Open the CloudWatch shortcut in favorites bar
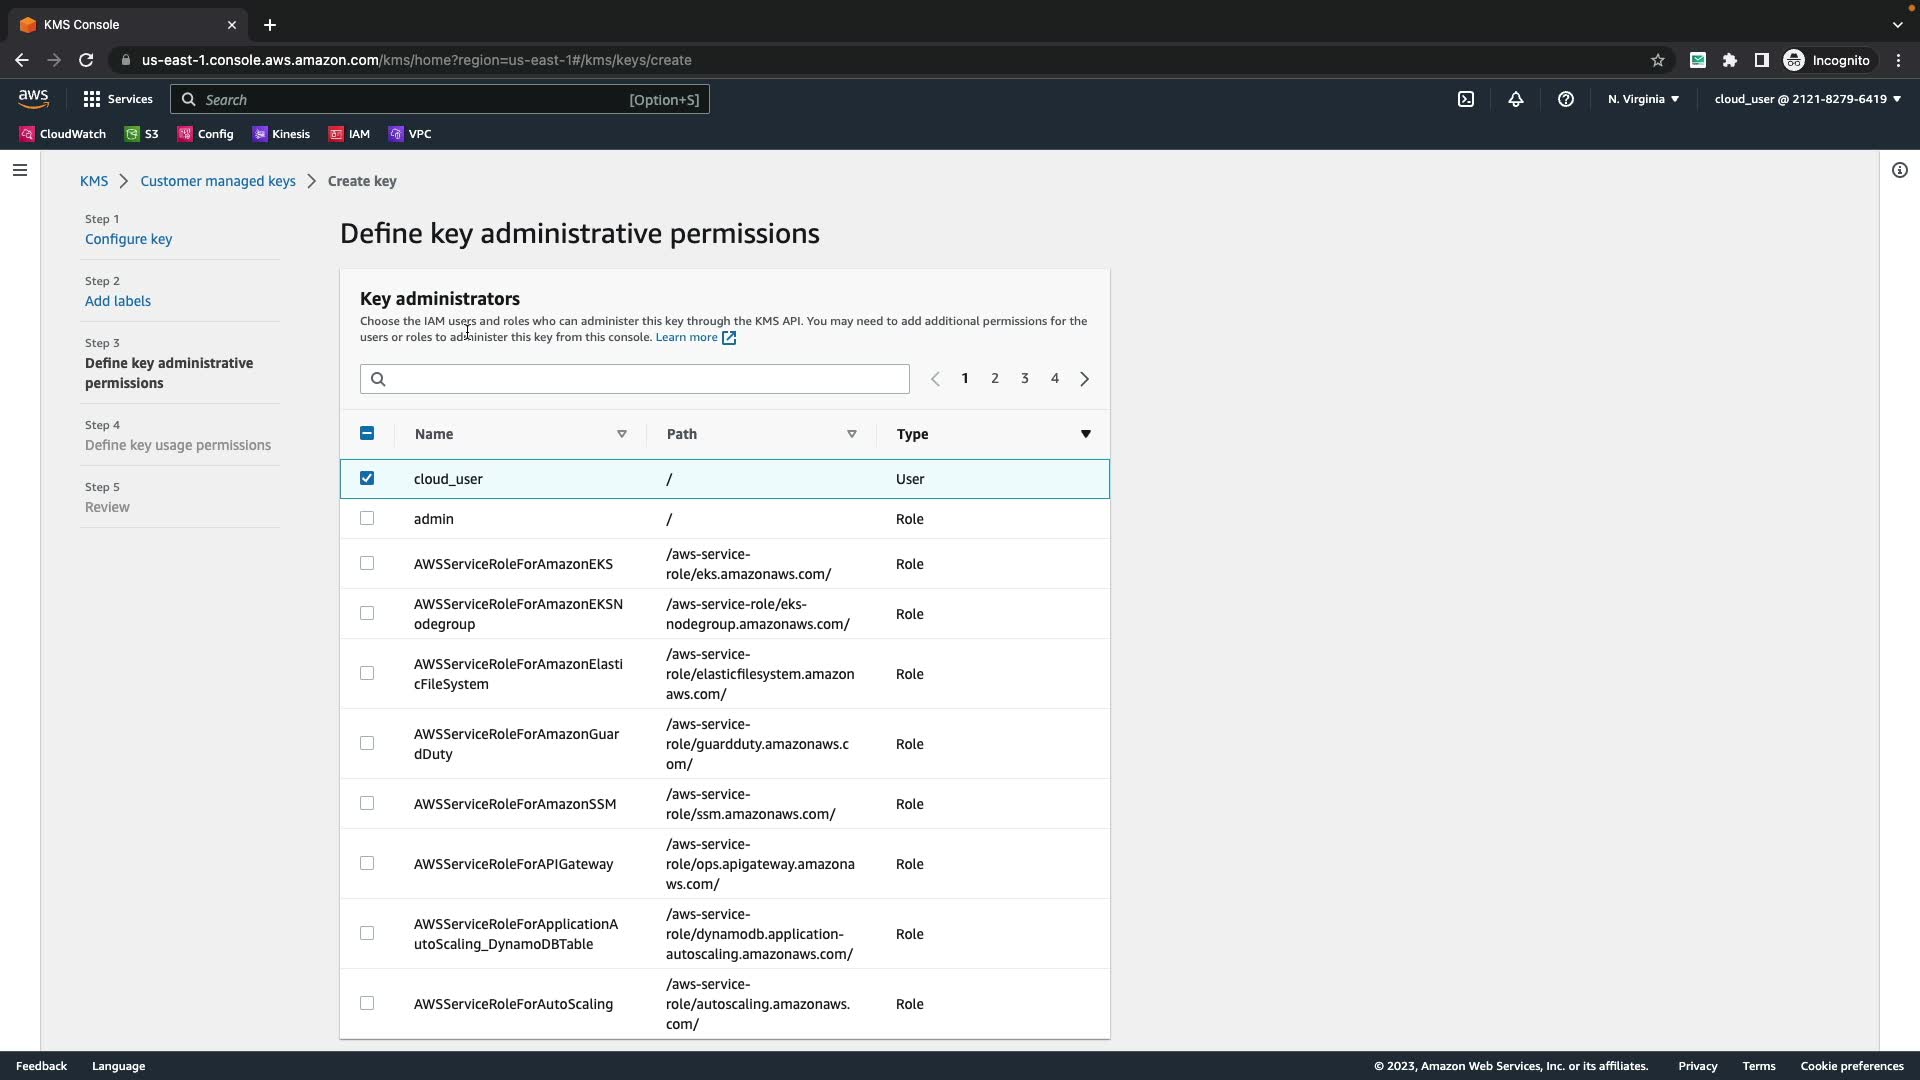Screen dimensions: 1920x1080 (63, 134)
